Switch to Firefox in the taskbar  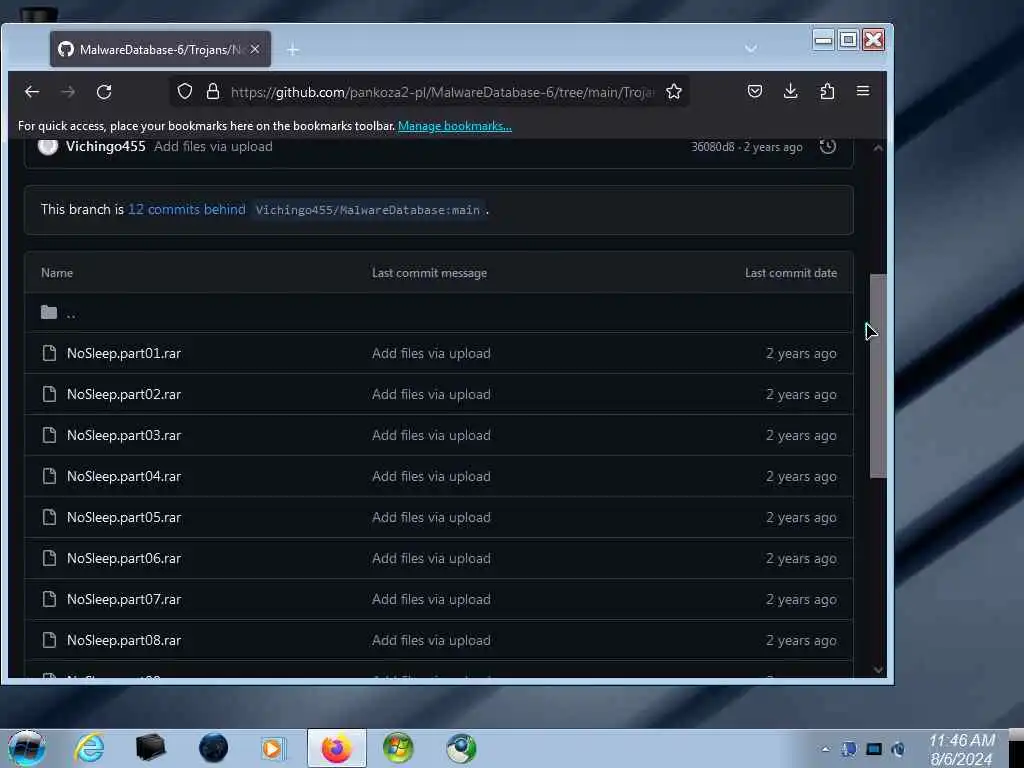tap(336, 748)
